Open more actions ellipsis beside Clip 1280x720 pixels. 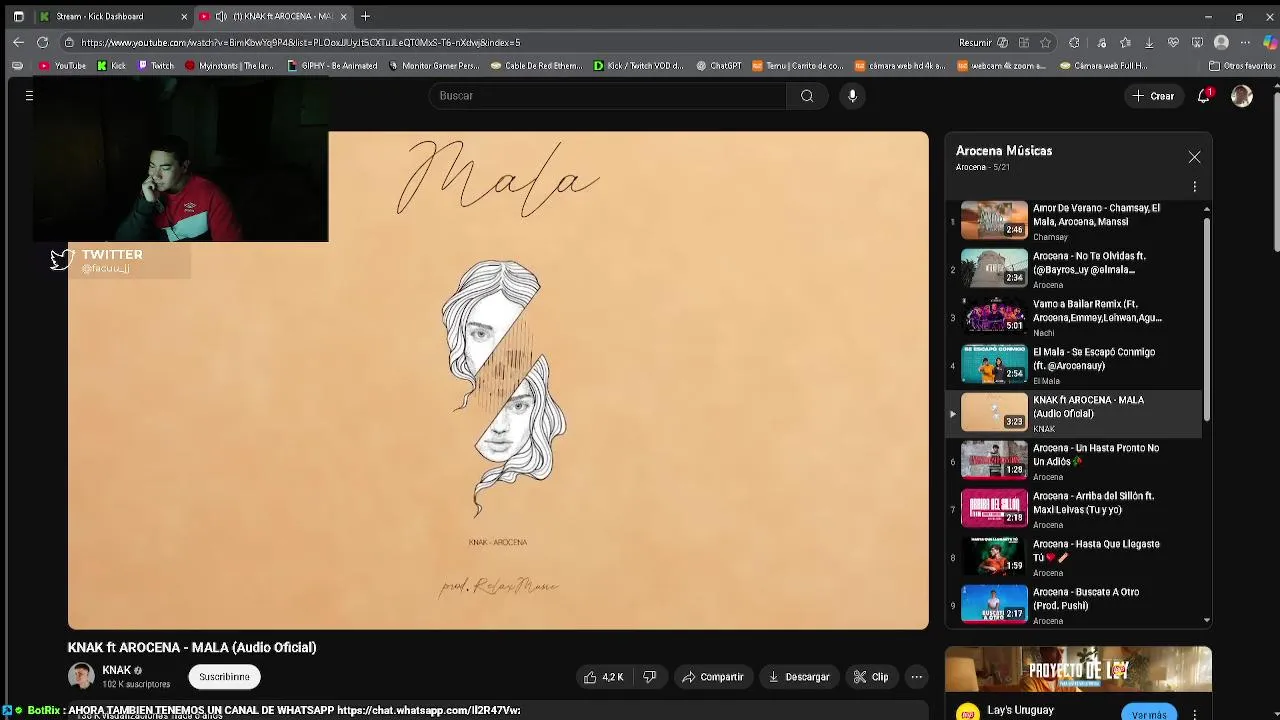tap(916, 677)
